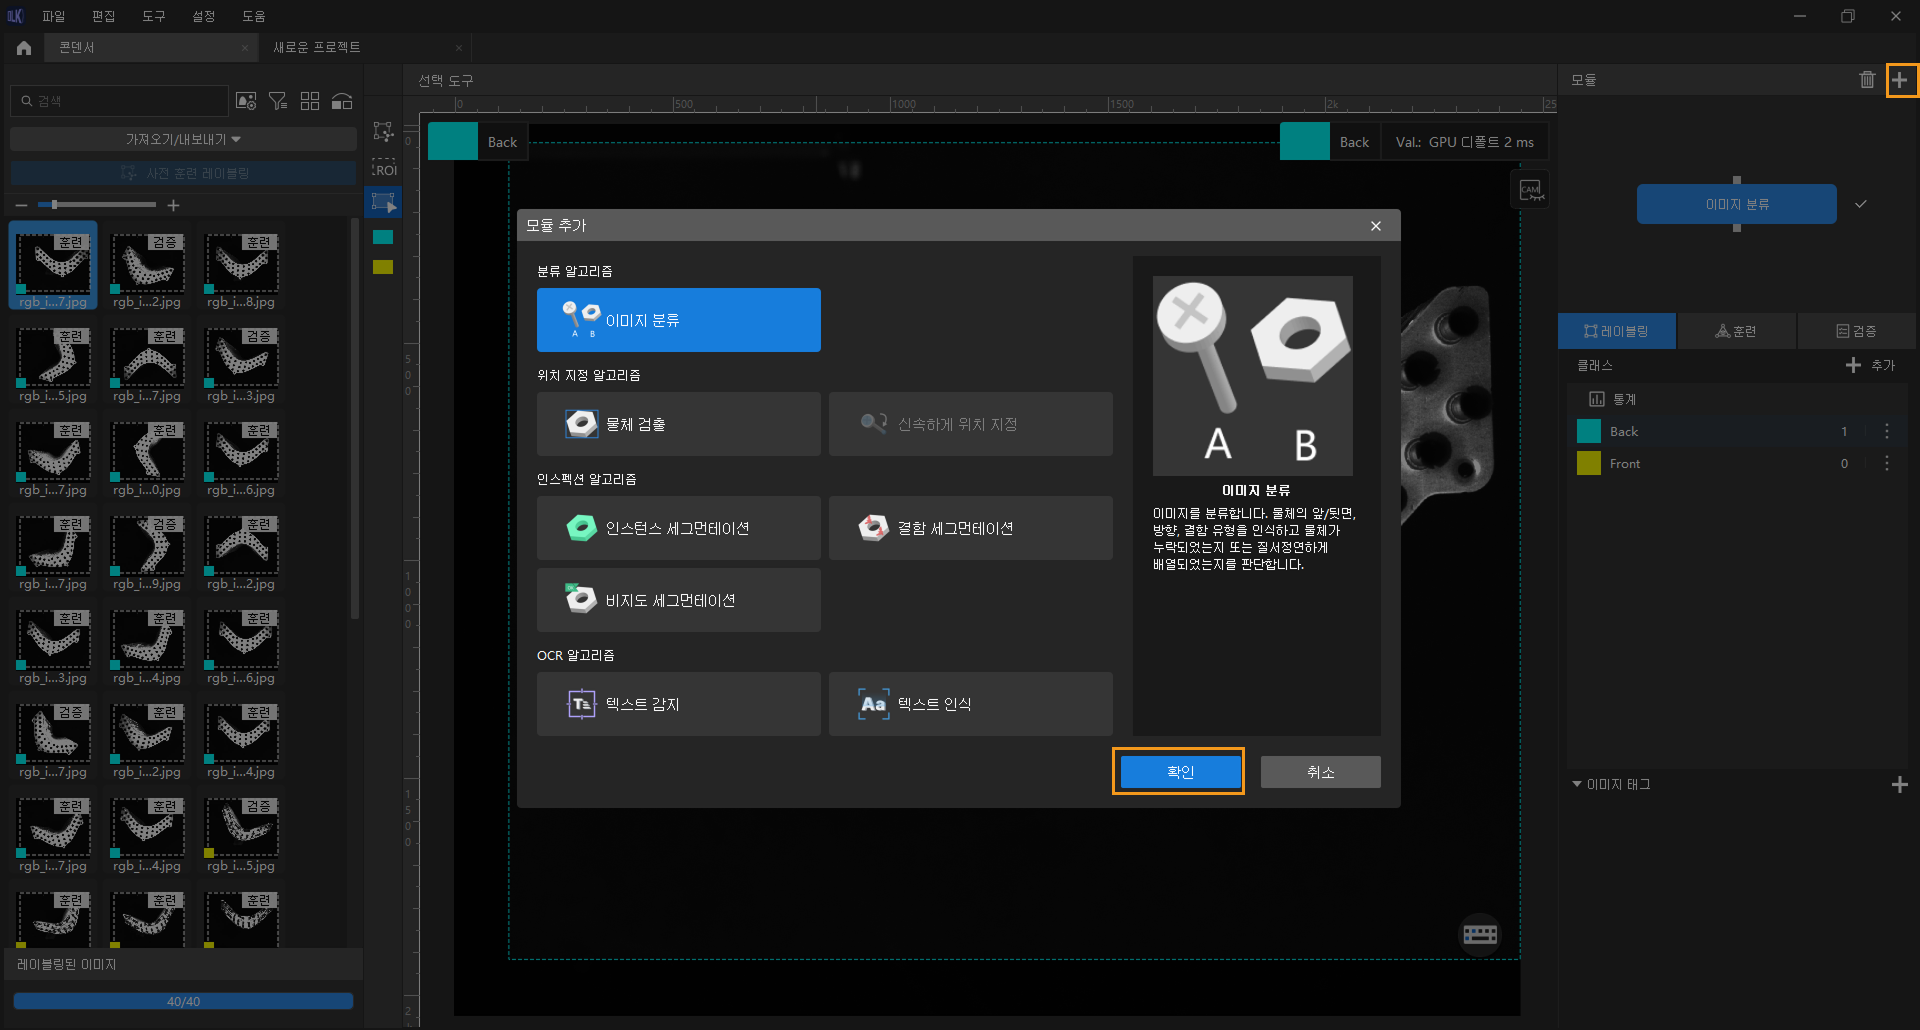Click the trash icon in the 모듈 panel

tap(1866, 80)
